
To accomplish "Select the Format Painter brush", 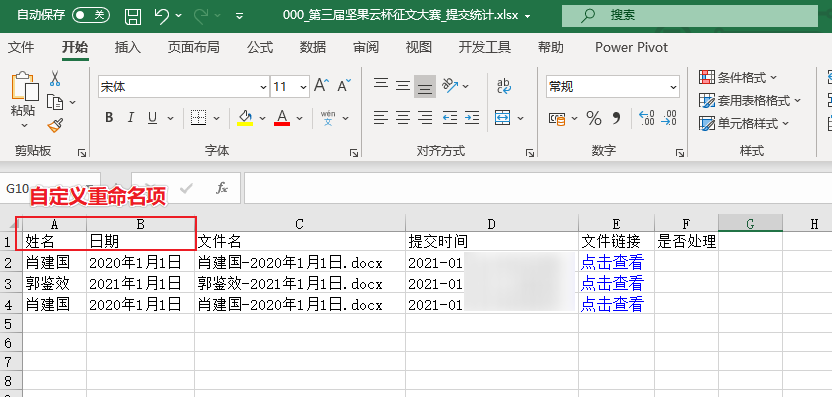I will click(x=55, y=125).
